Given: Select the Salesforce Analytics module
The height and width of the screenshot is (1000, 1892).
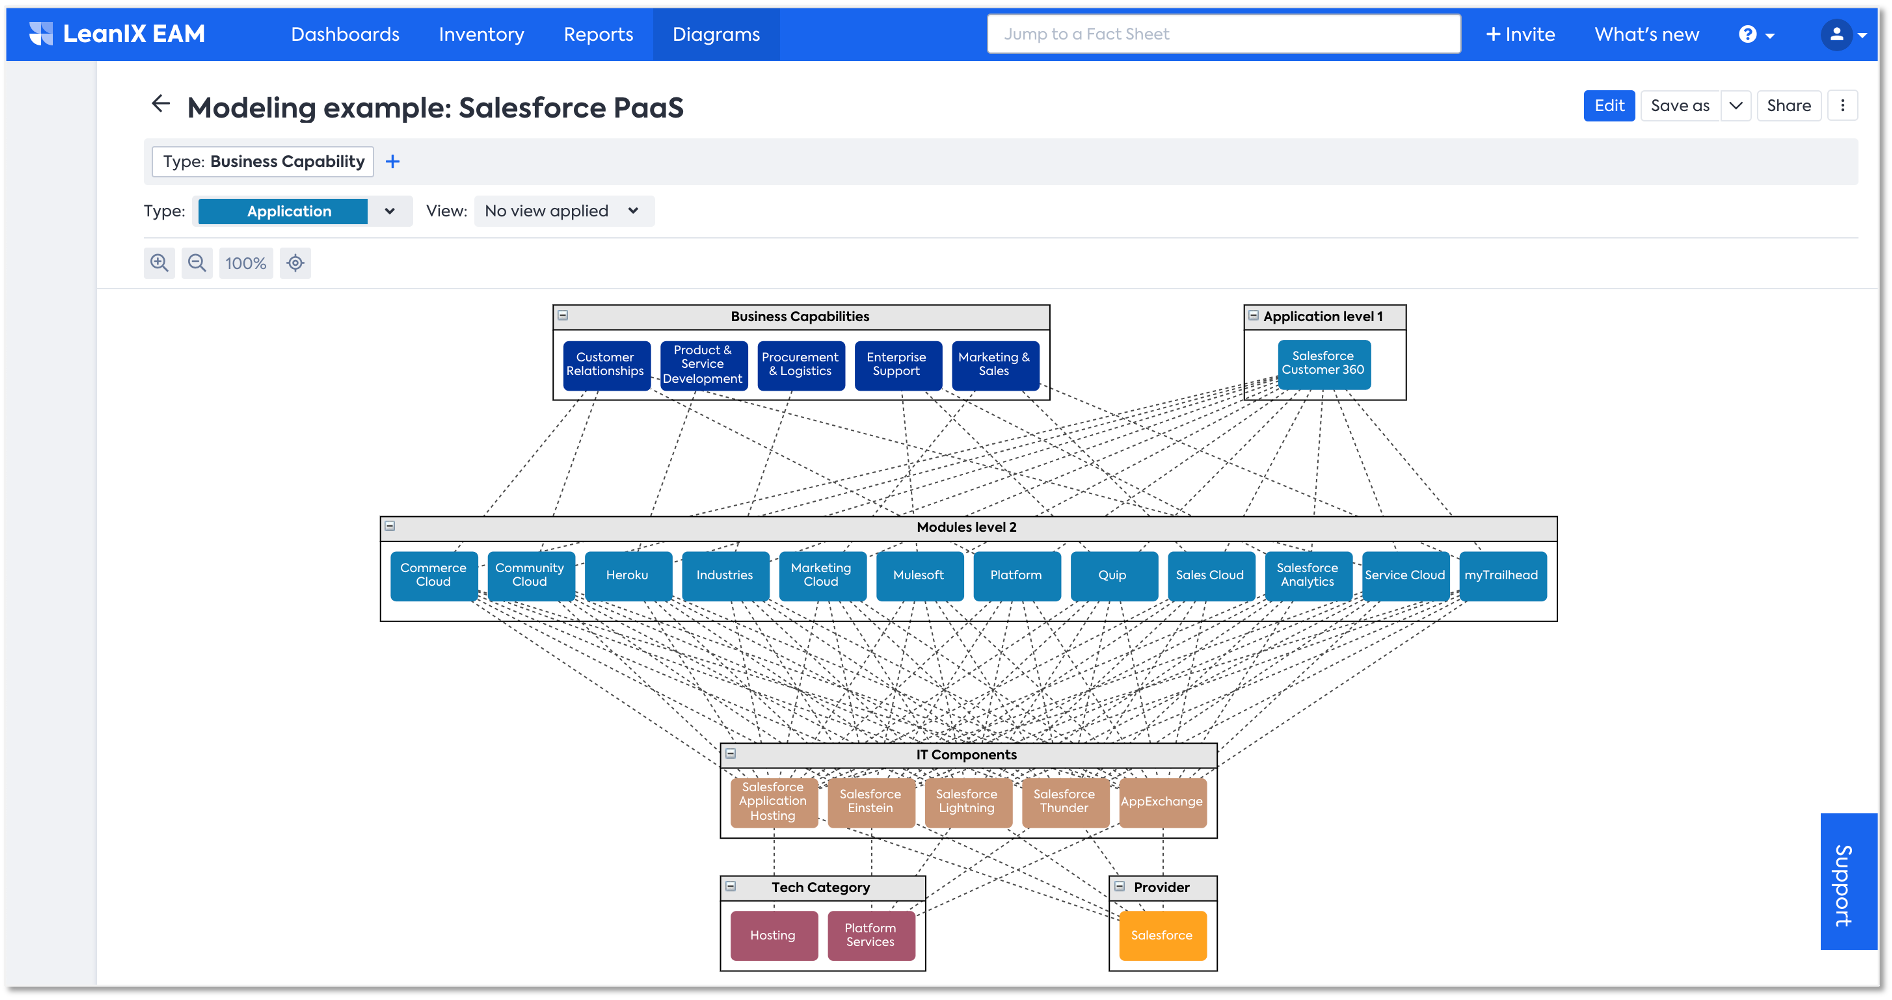Looking at the screenshot, I should [1308, 576].
